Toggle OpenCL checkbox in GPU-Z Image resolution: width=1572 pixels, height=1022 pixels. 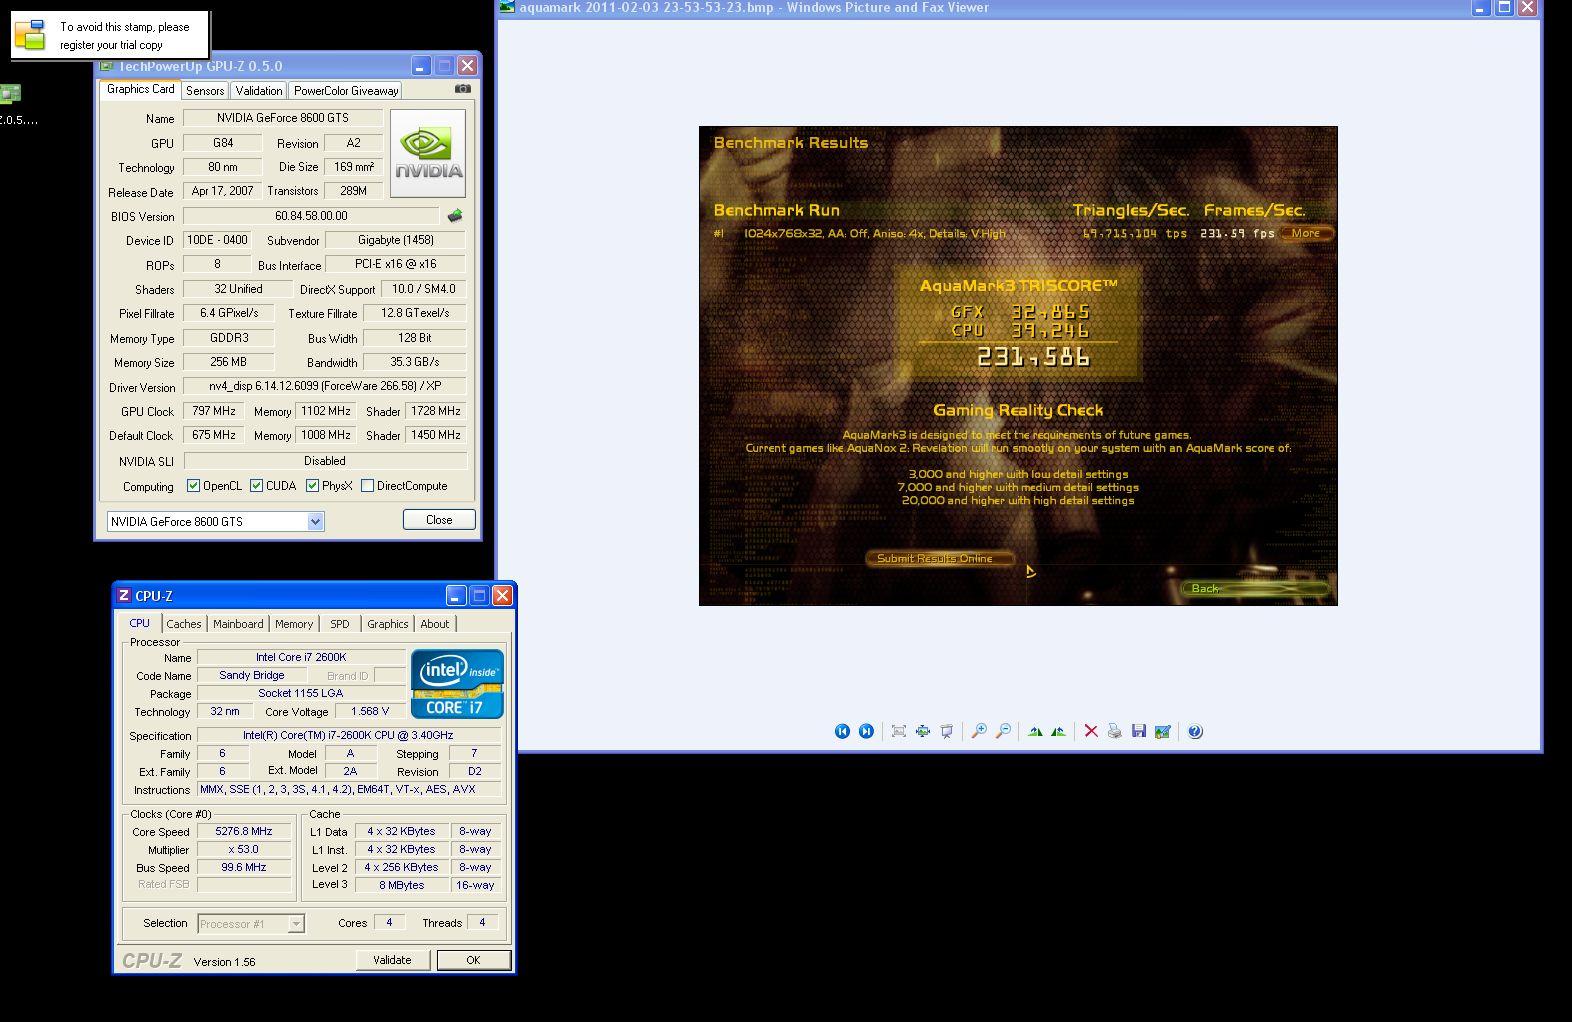tap(194, 486)
